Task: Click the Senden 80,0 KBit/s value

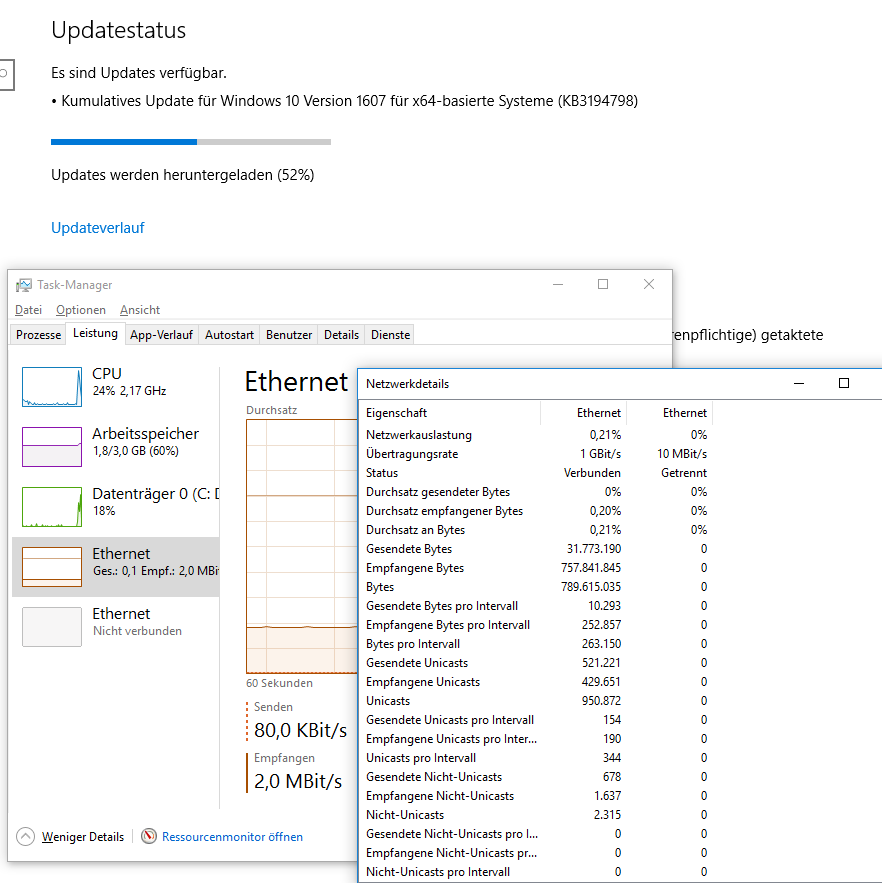Action: point(300,730)
